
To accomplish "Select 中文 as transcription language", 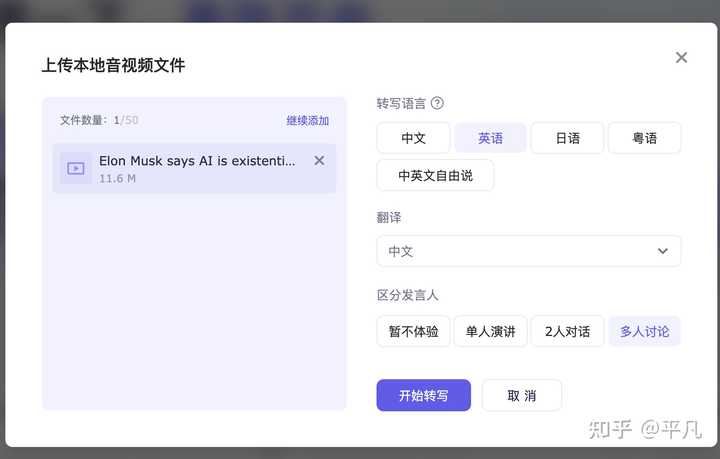I will coord(413,138).
